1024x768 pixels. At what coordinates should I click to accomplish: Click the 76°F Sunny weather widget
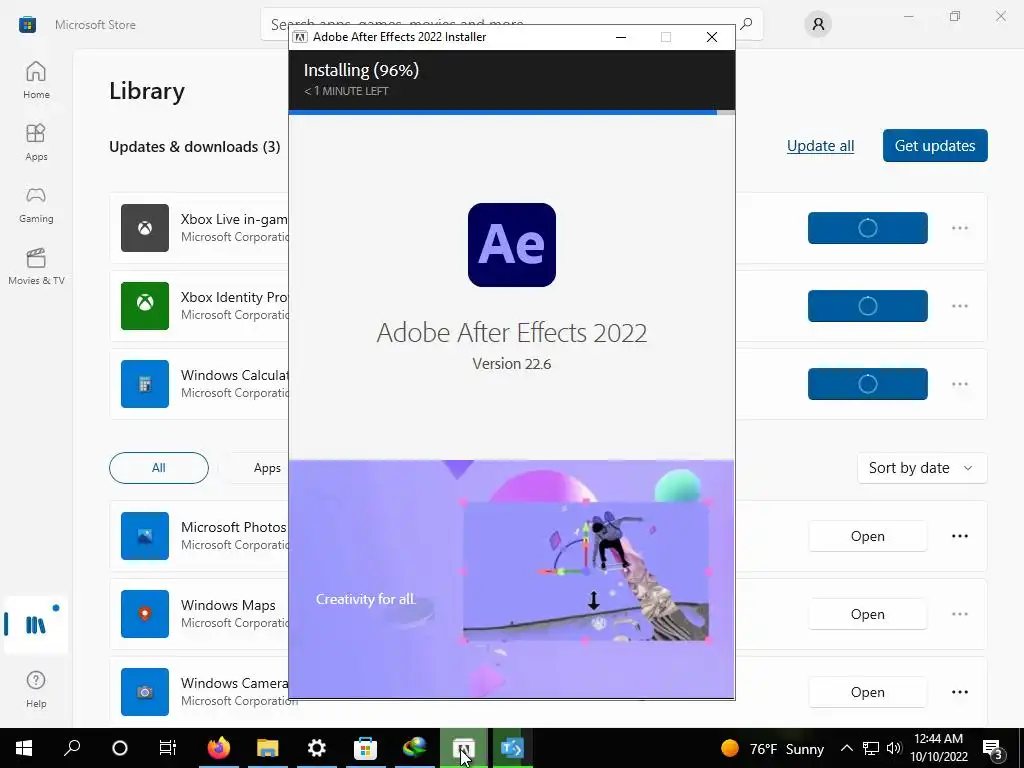773,748
